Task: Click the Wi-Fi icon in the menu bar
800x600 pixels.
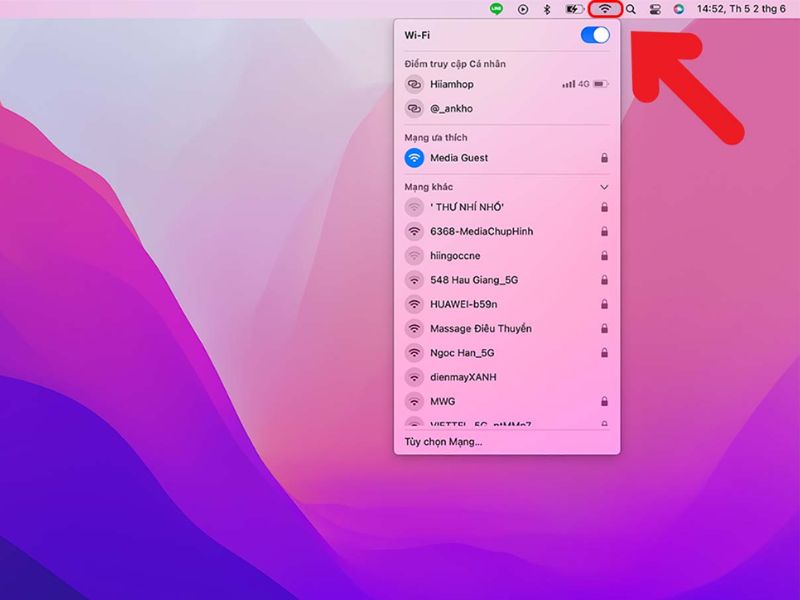Action: click(605, 9)
